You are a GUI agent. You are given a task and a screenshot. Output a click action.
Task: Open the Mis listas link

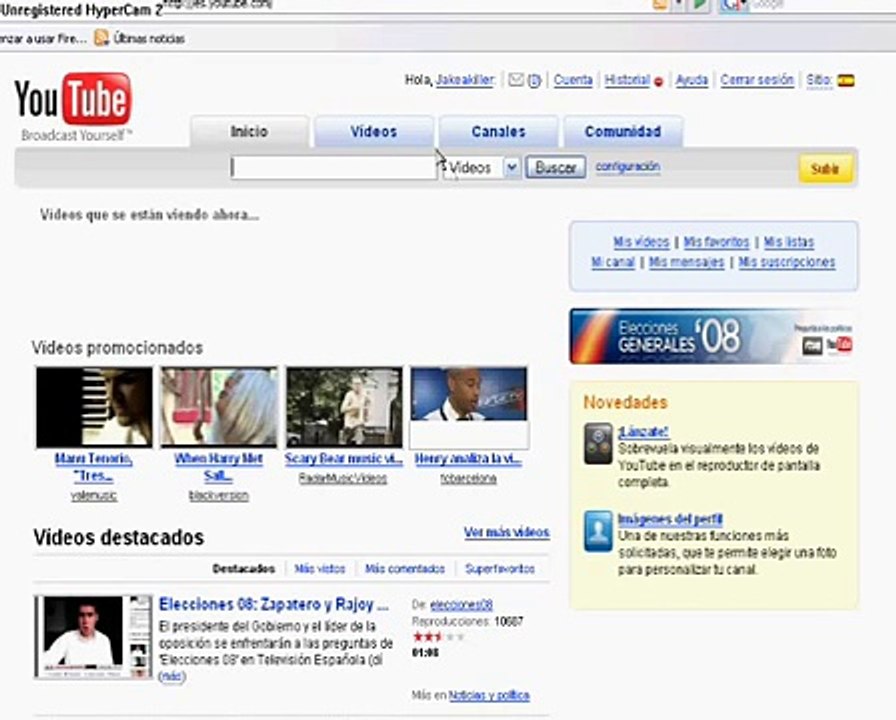[789, 242]
